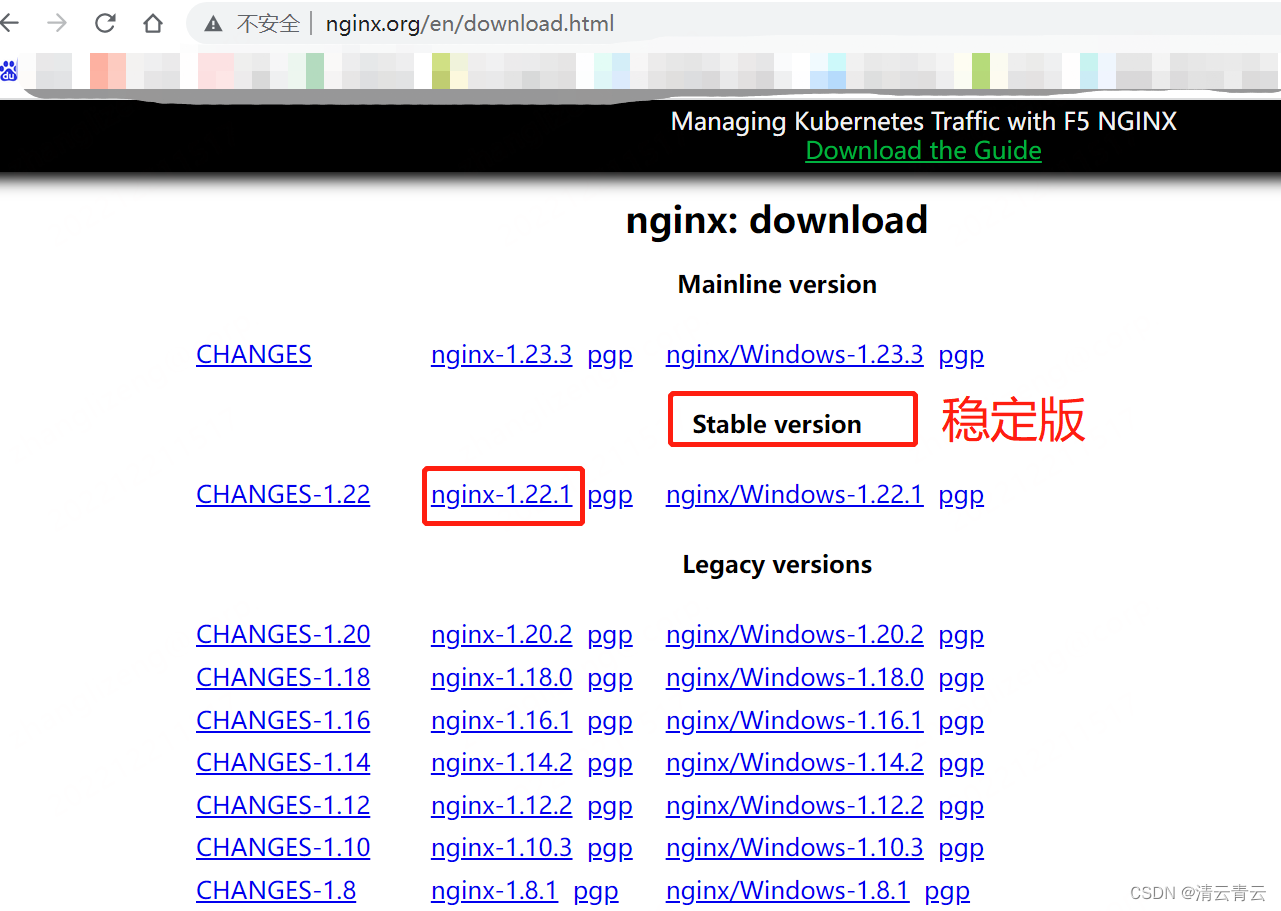
Task: Click the browser forward arrow
Action: pyautogui.click(x=58, y=23)
